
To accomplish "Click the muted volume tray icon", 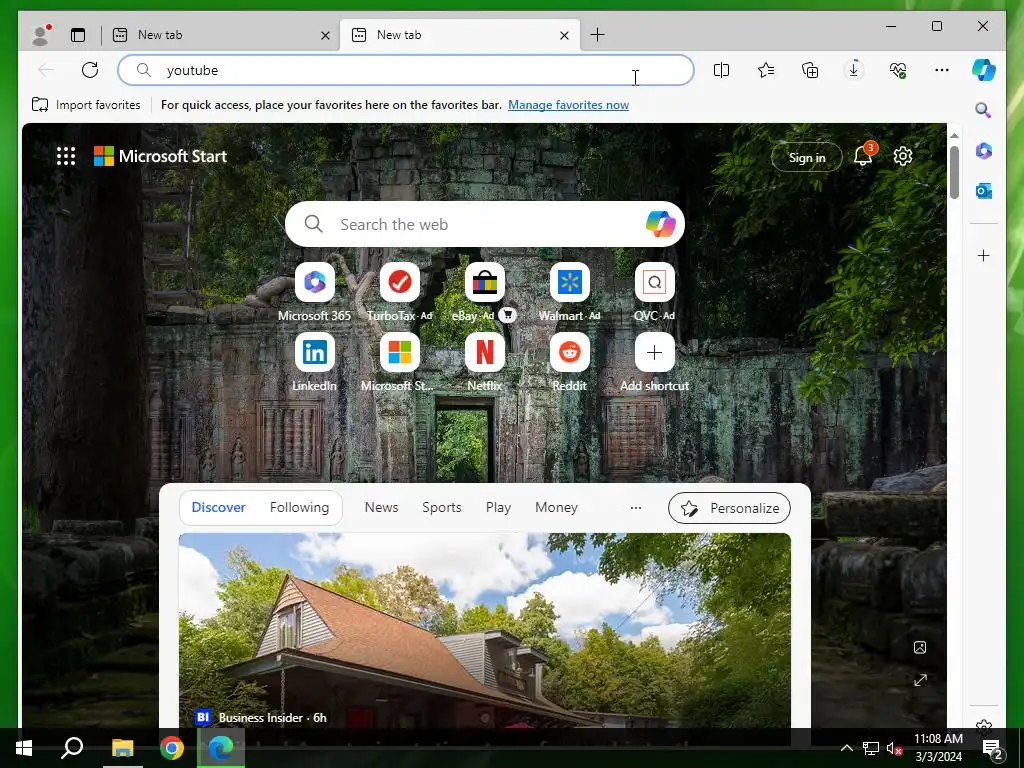I will (893, 748).
